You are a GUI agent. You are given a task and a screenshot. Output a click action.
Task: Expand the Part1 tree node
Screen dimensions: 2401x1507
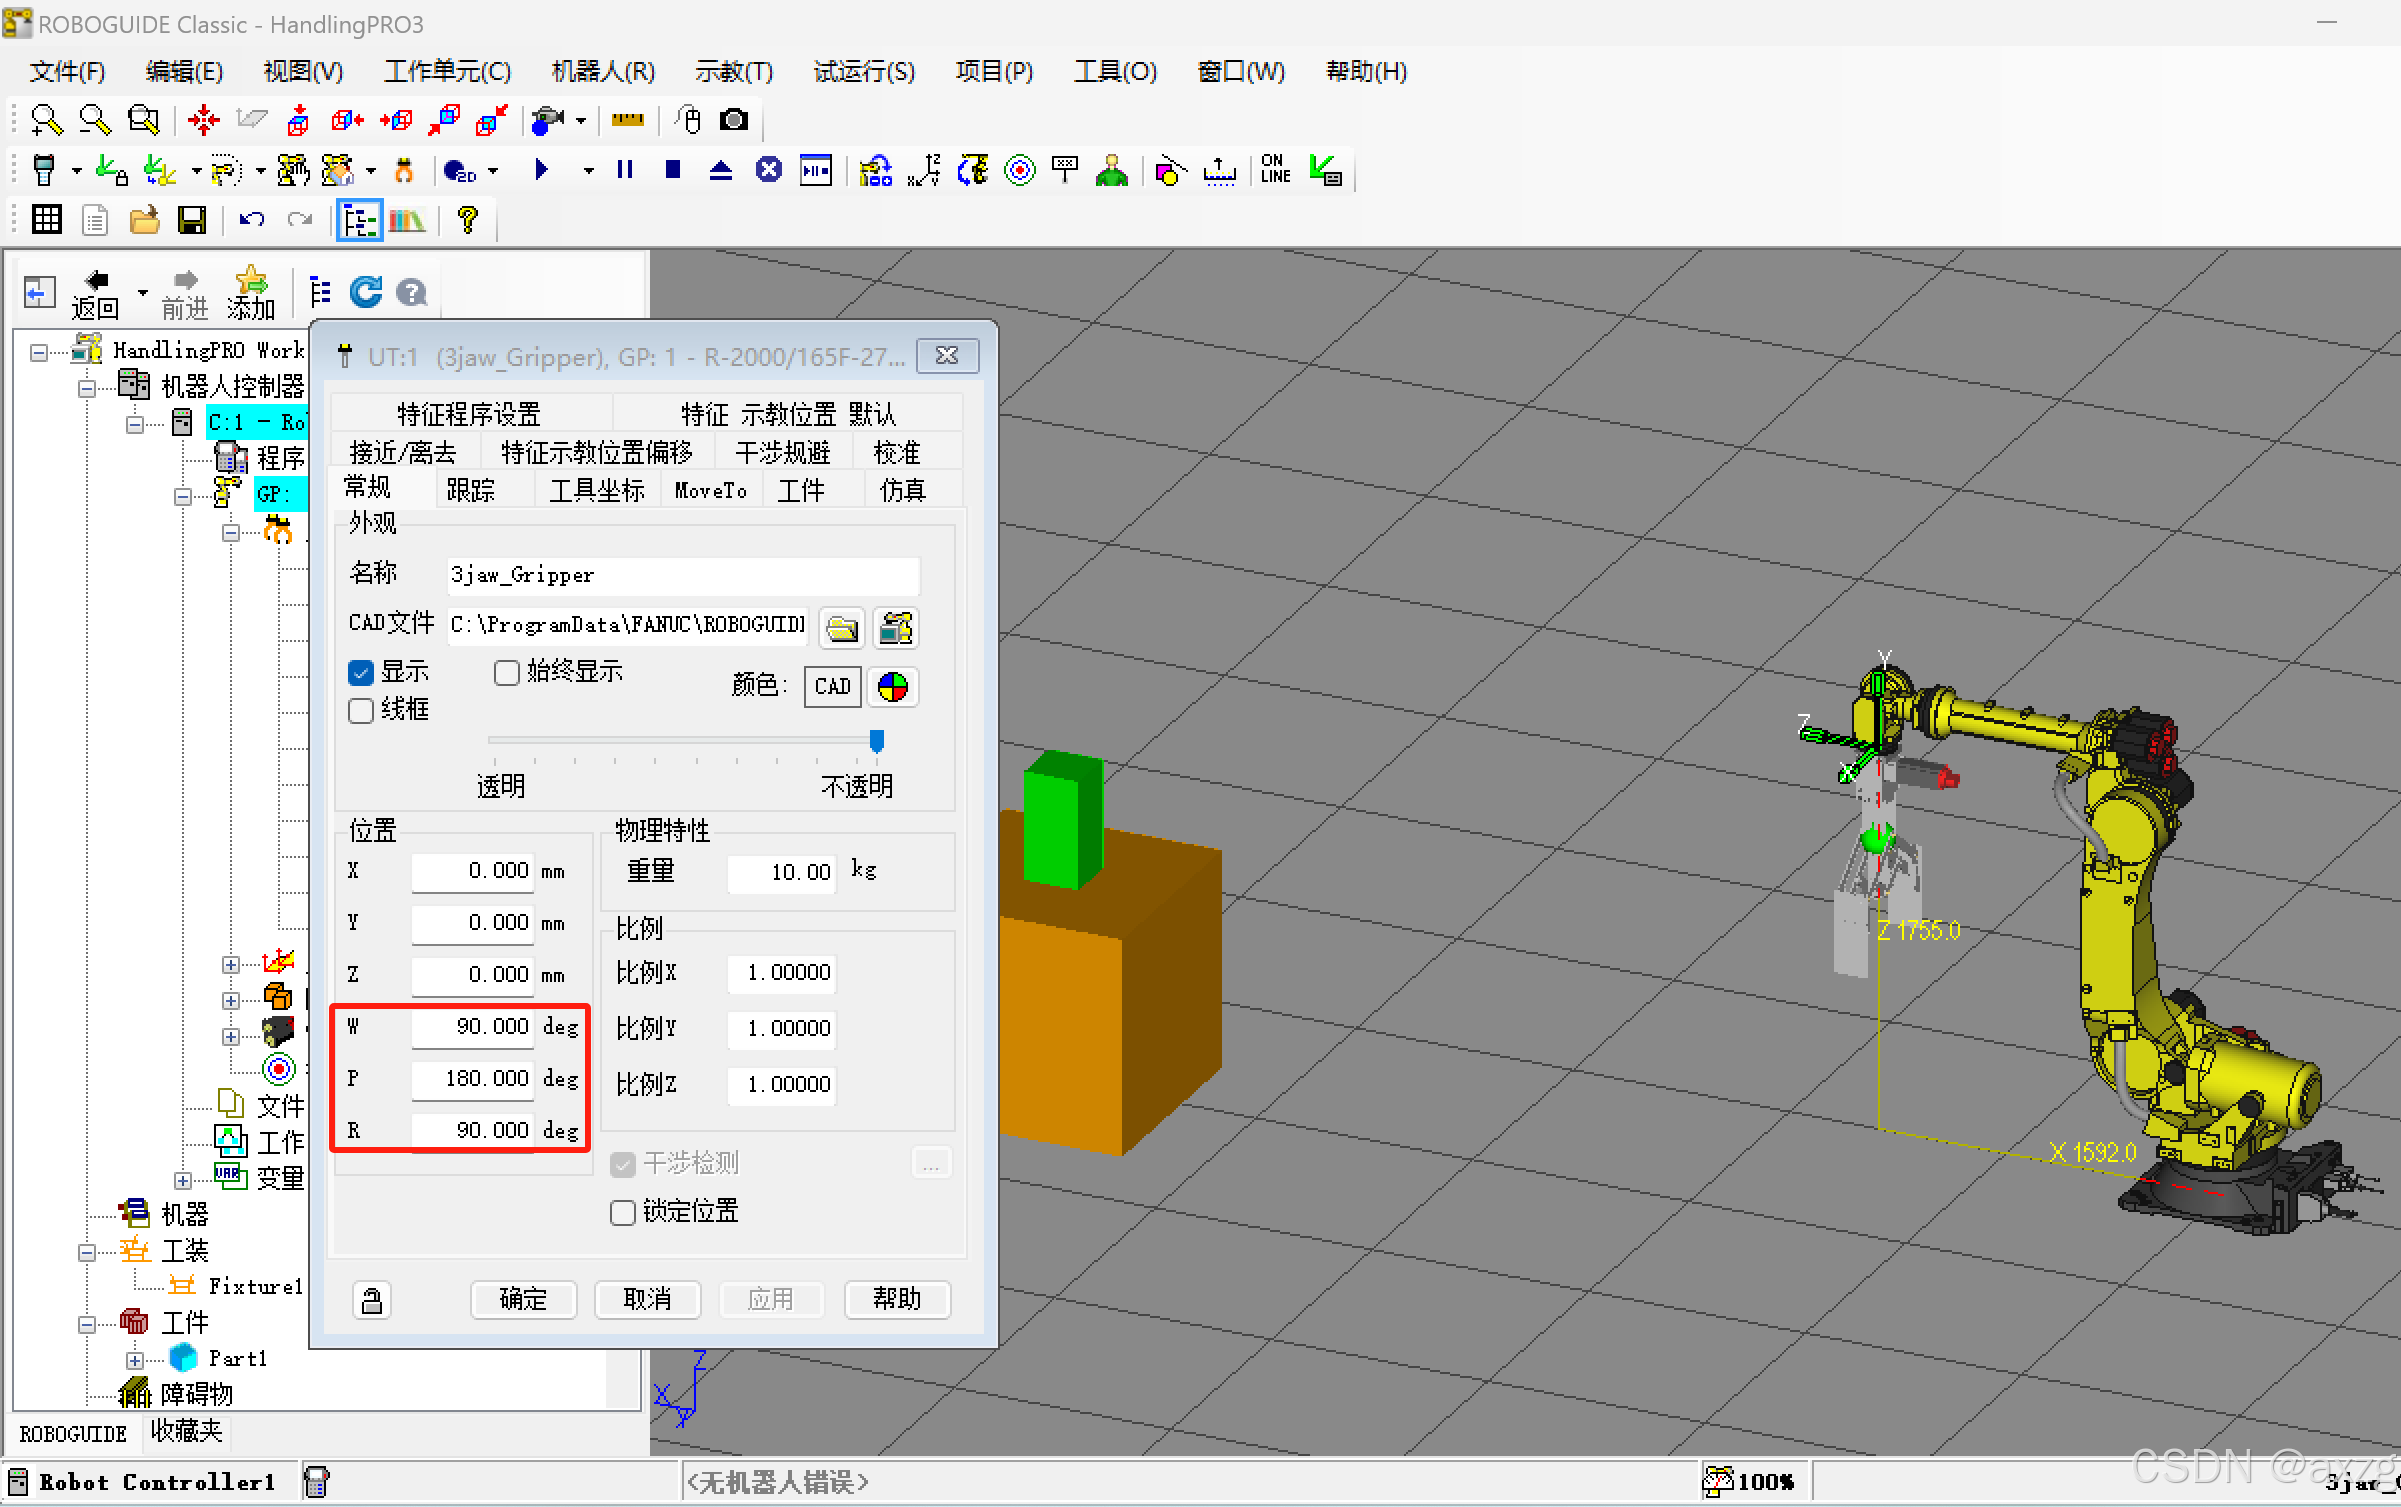tap(135, 1360)
